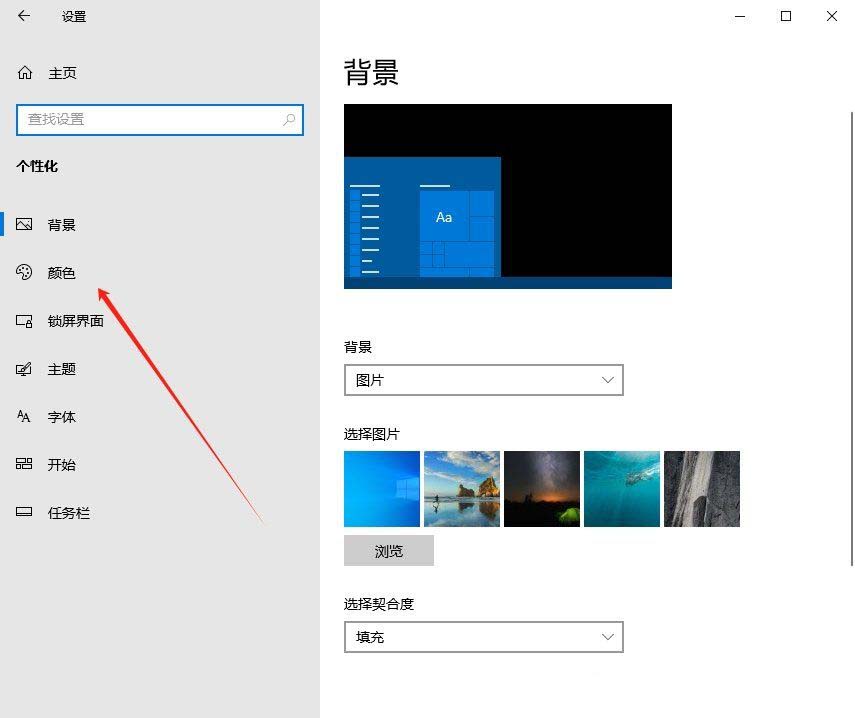Click the 任务栏 (Taskbar) sidebar icon
The width and height of the screenshot is (855, 718).
[24, 512]
